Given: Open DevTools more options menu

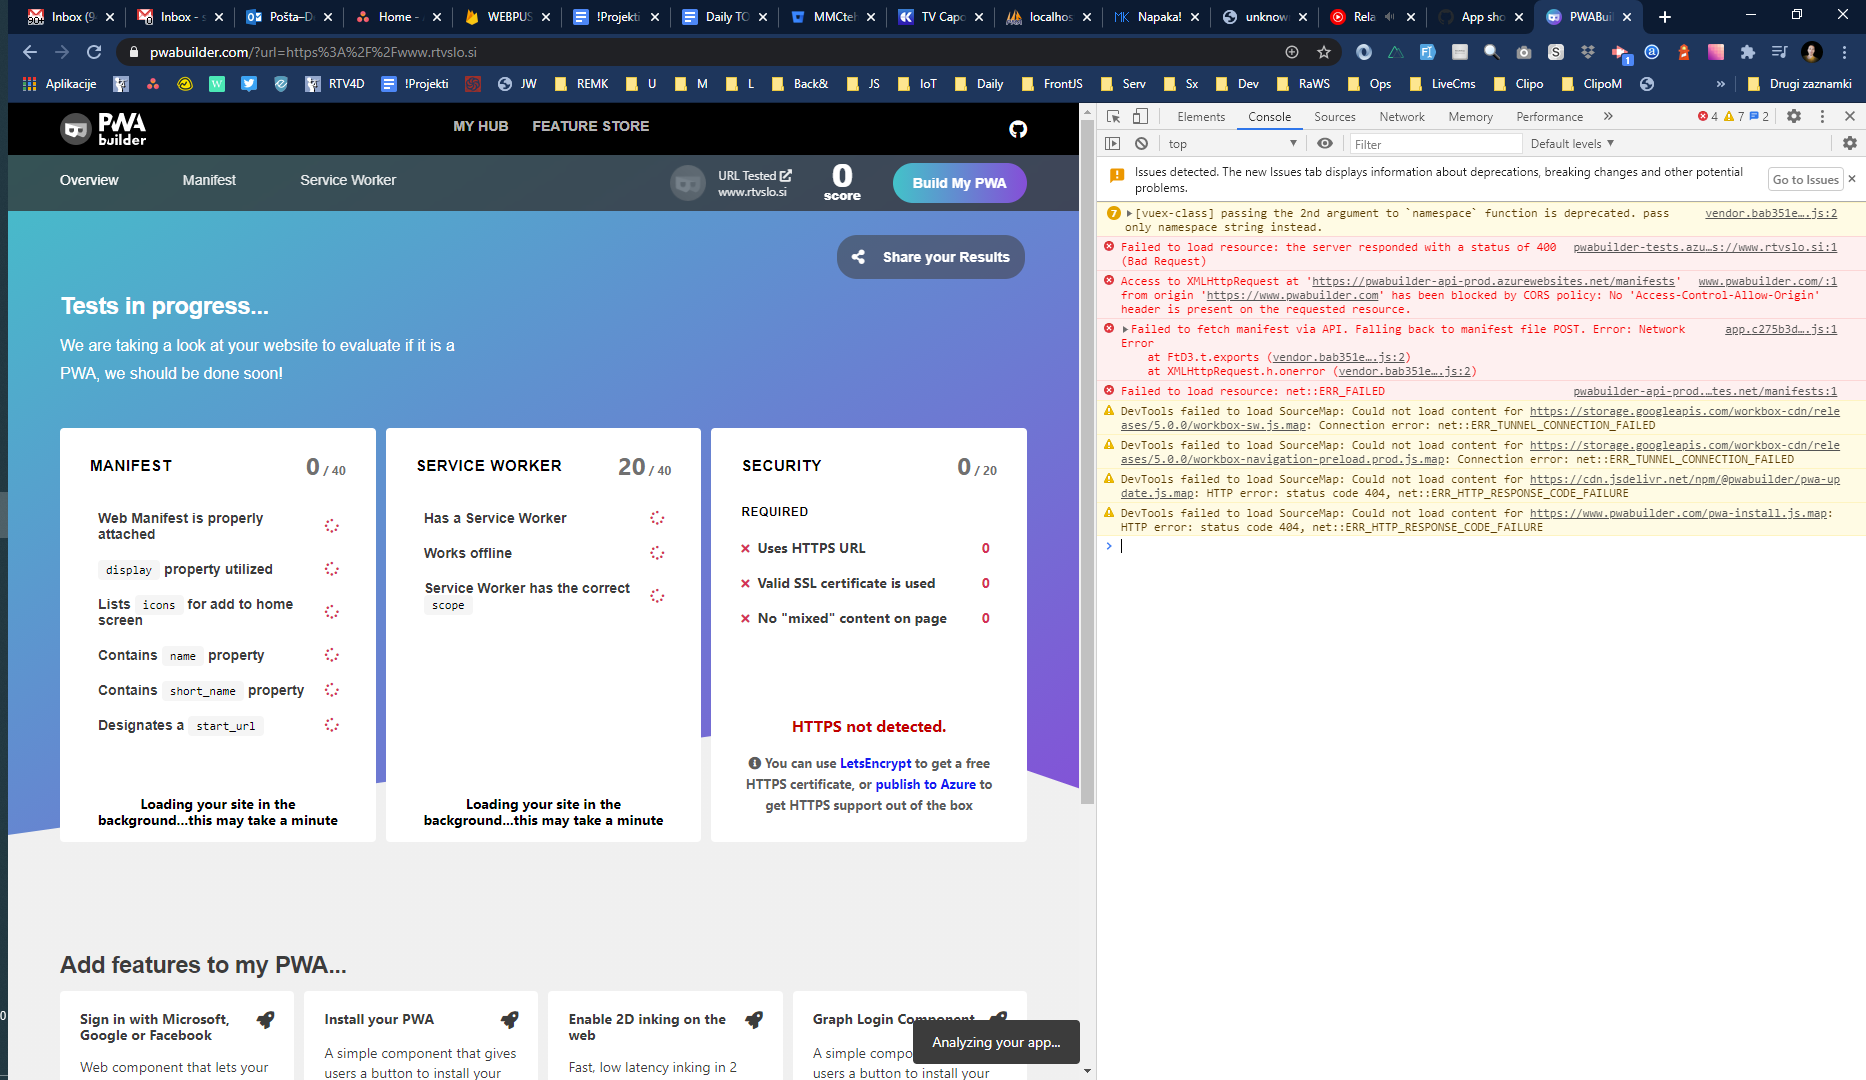Looking at the screenshot, I should (x=1822, y=116).
